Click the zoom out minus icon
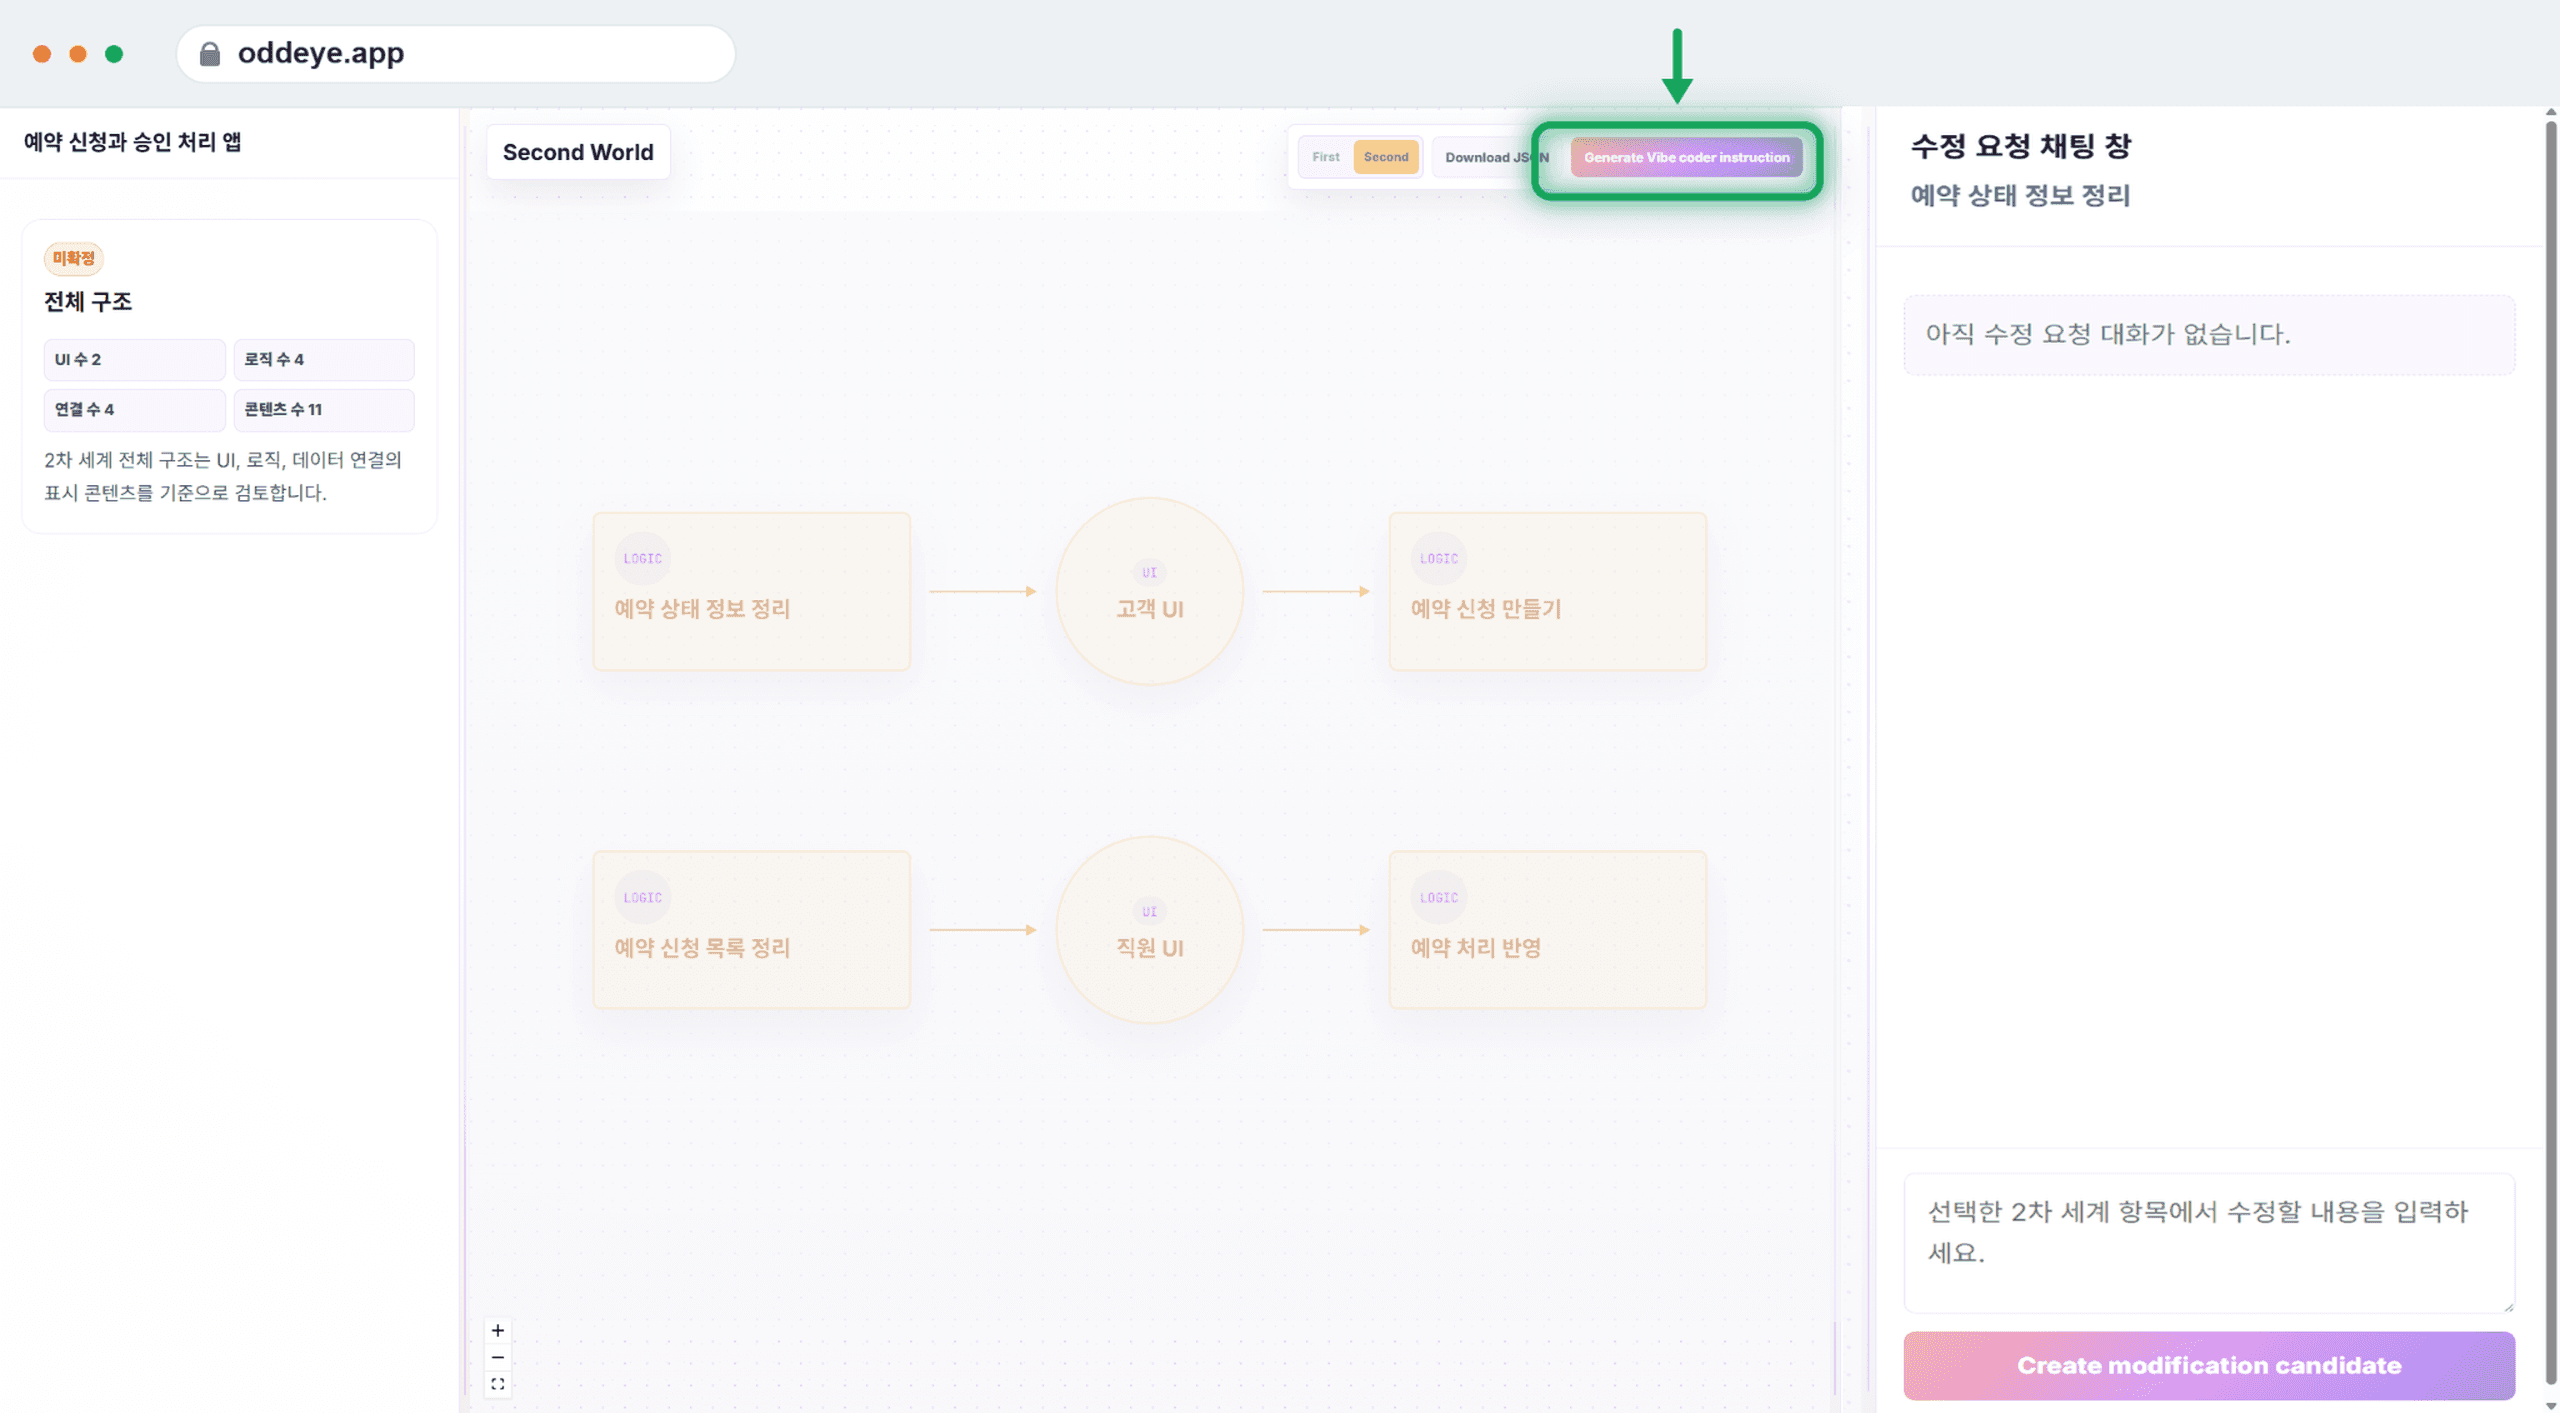2560x1413 pixels. coord(497,1357)
